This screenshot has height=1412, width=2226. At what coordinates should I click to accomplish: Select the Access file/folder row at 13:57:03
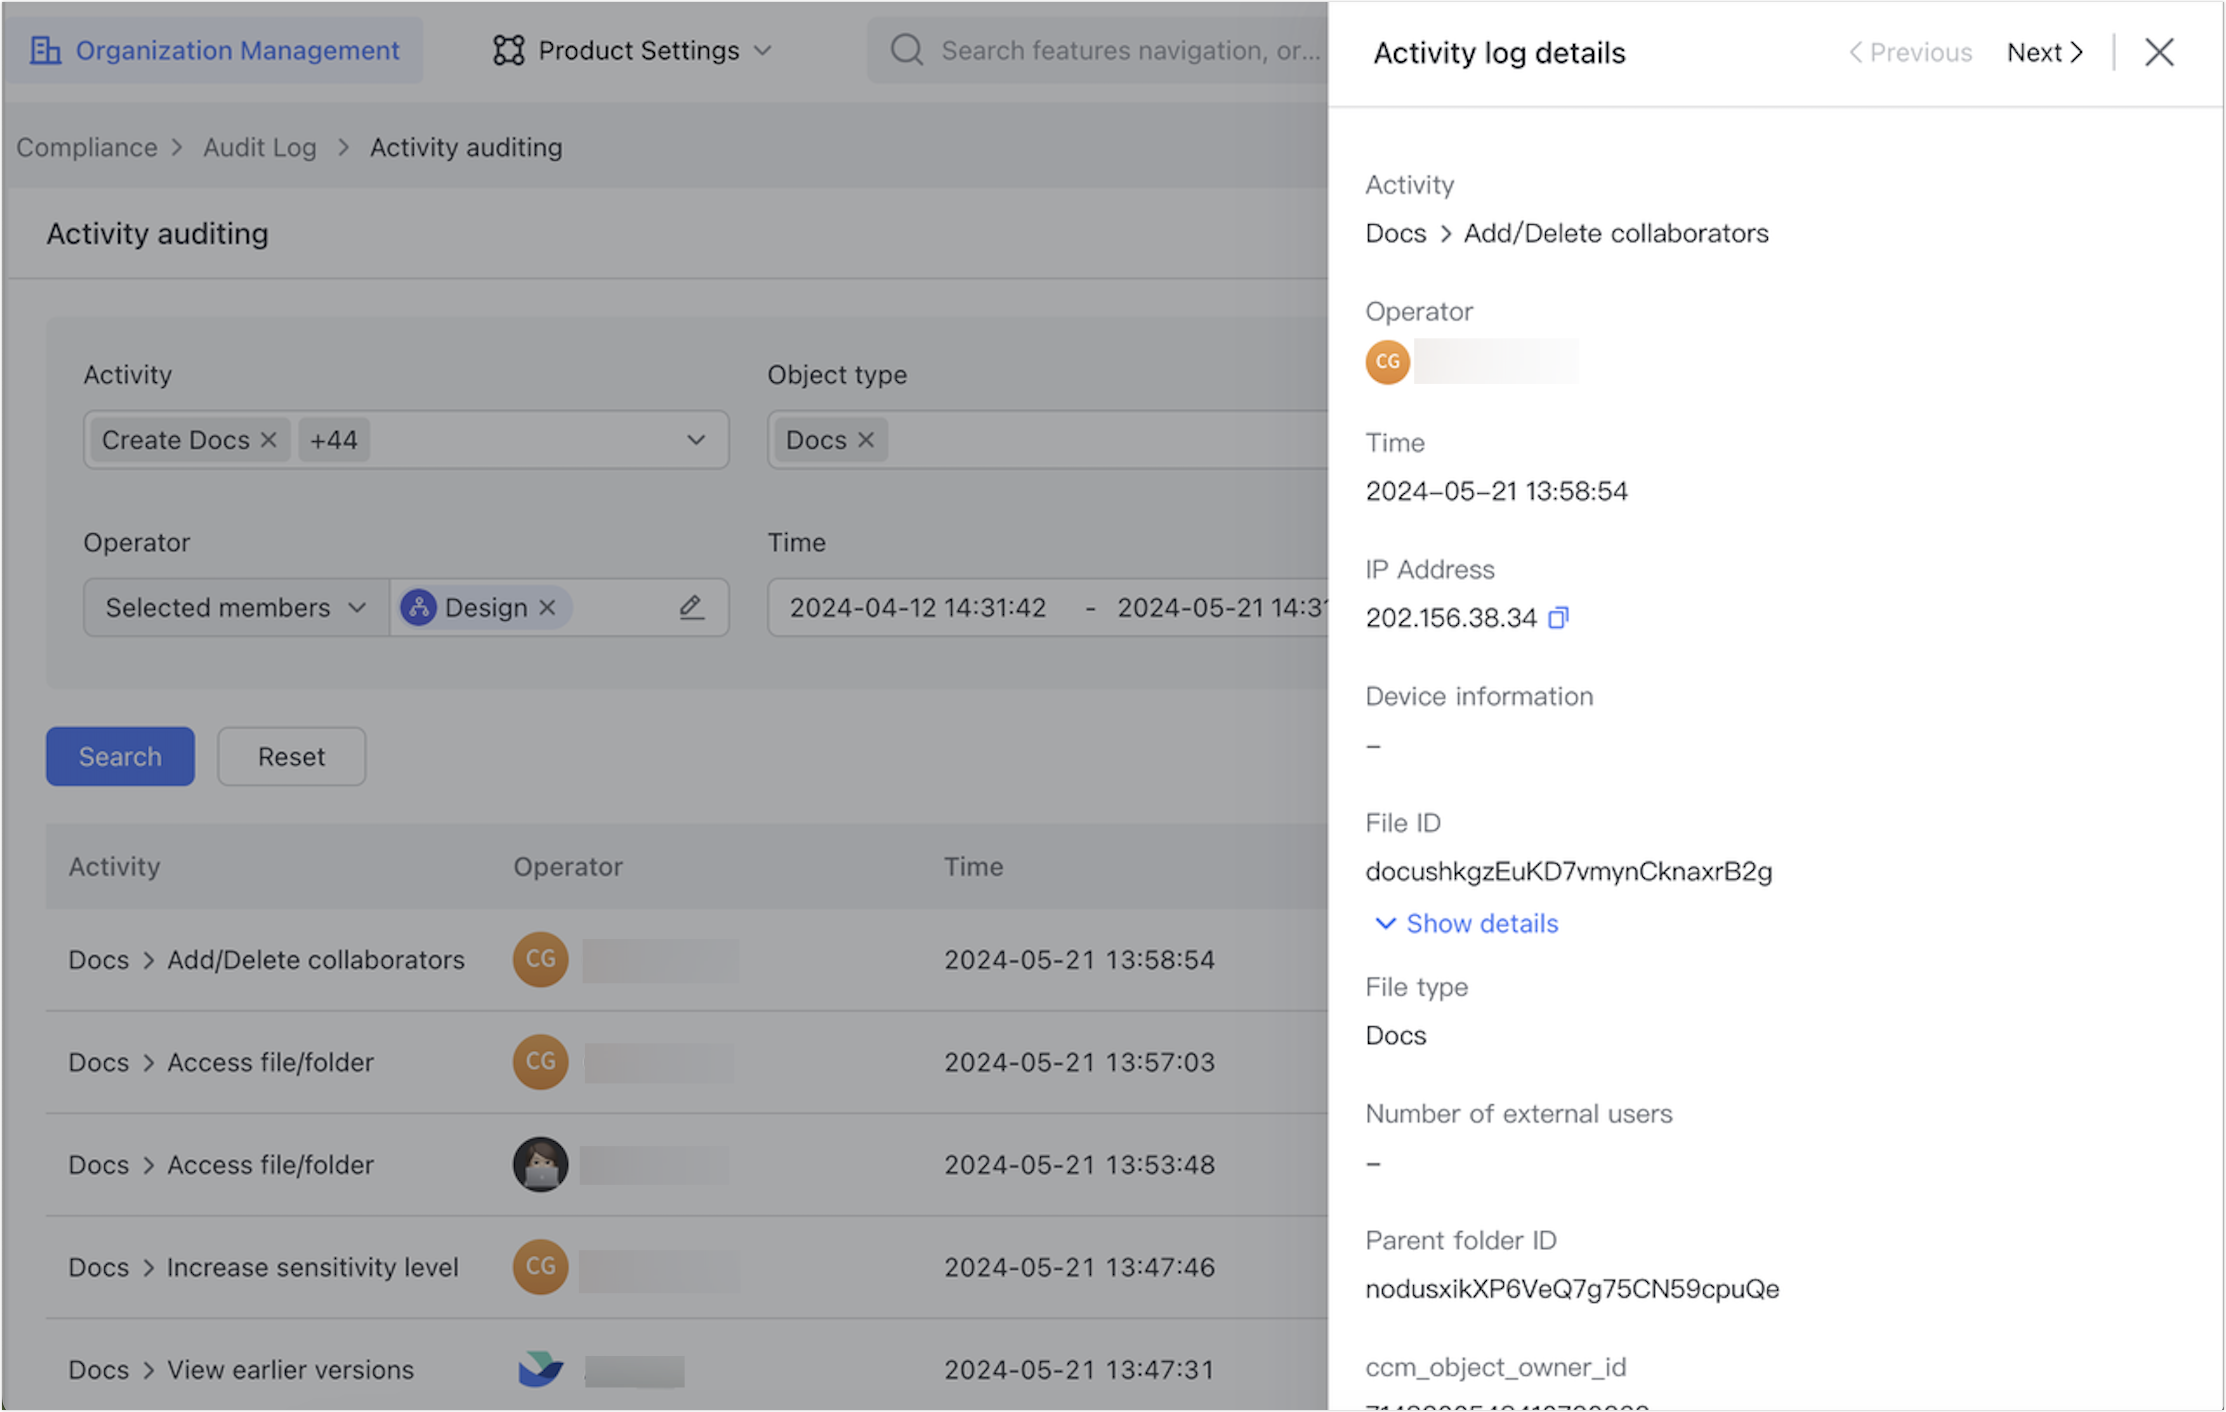(687, 1062)
